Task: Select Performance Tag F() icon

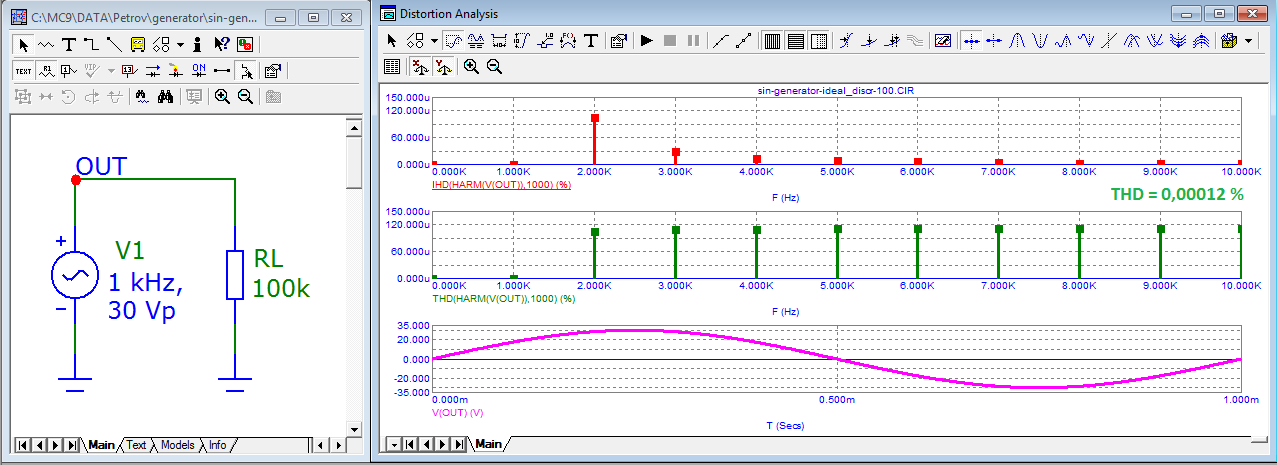Action: pos(568,41)
